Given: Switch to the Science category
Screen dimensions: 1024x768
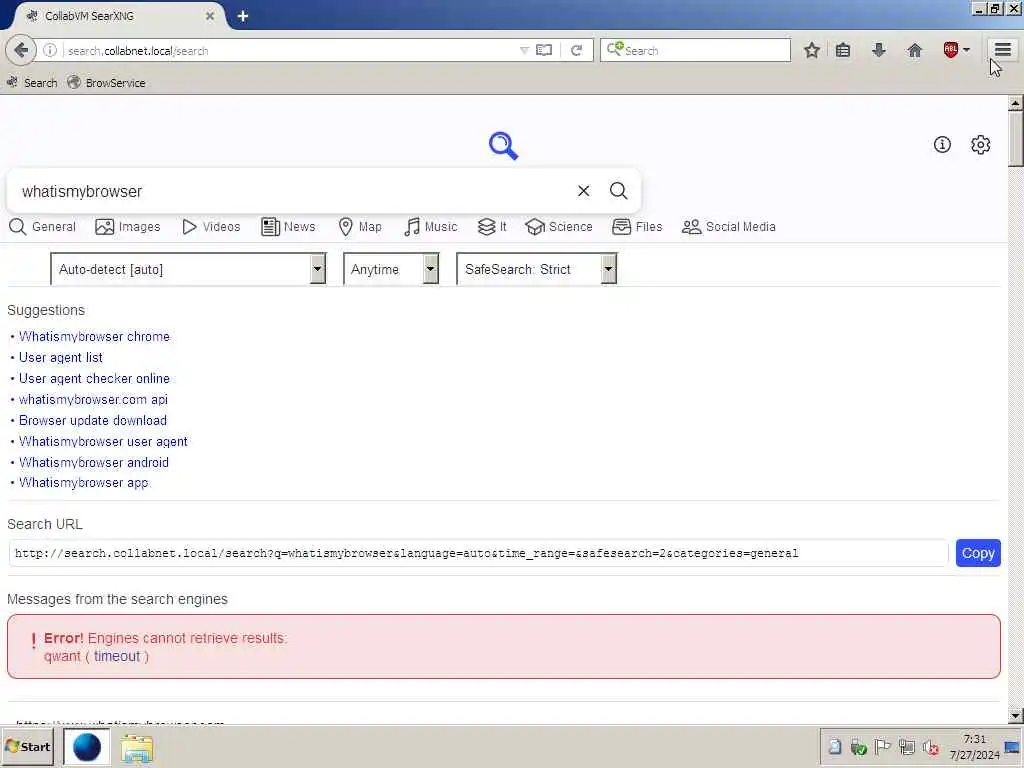Looking at the screenshot, I should (559, 227).
